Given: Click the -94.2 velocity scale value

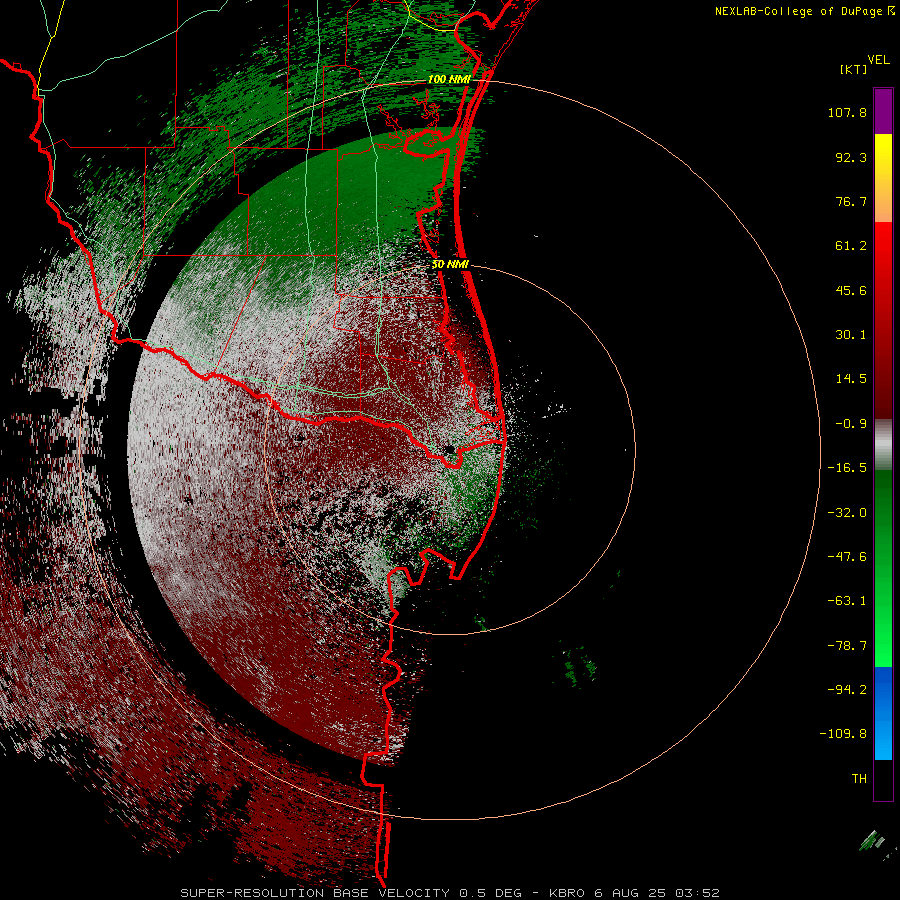Looking at the screenshot, I should (x=847, y=689).
